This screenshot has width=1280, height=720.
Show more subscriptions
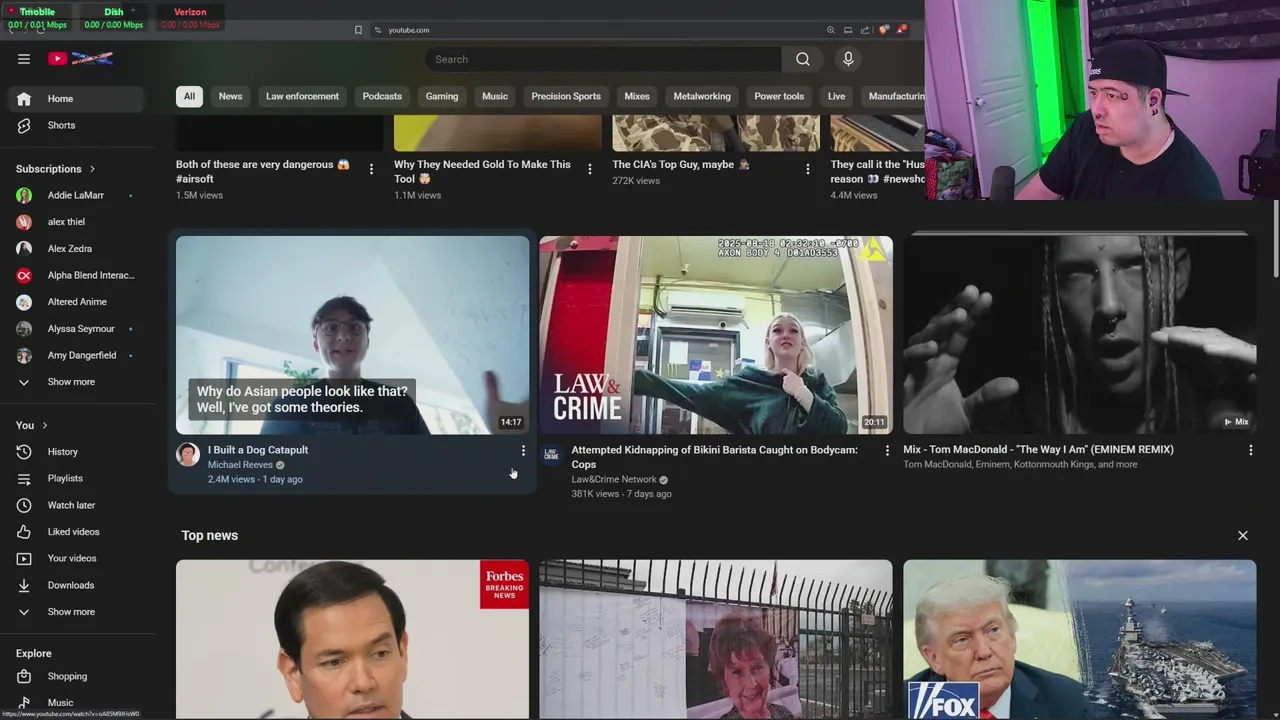76,382
